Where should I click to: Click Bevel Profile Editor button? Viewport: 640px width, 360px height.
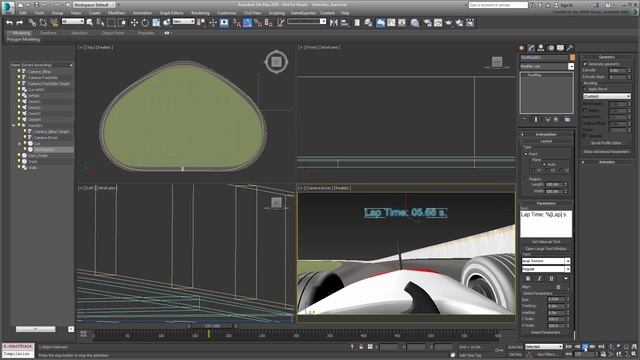pyautogui.click(x=607, y=143)
